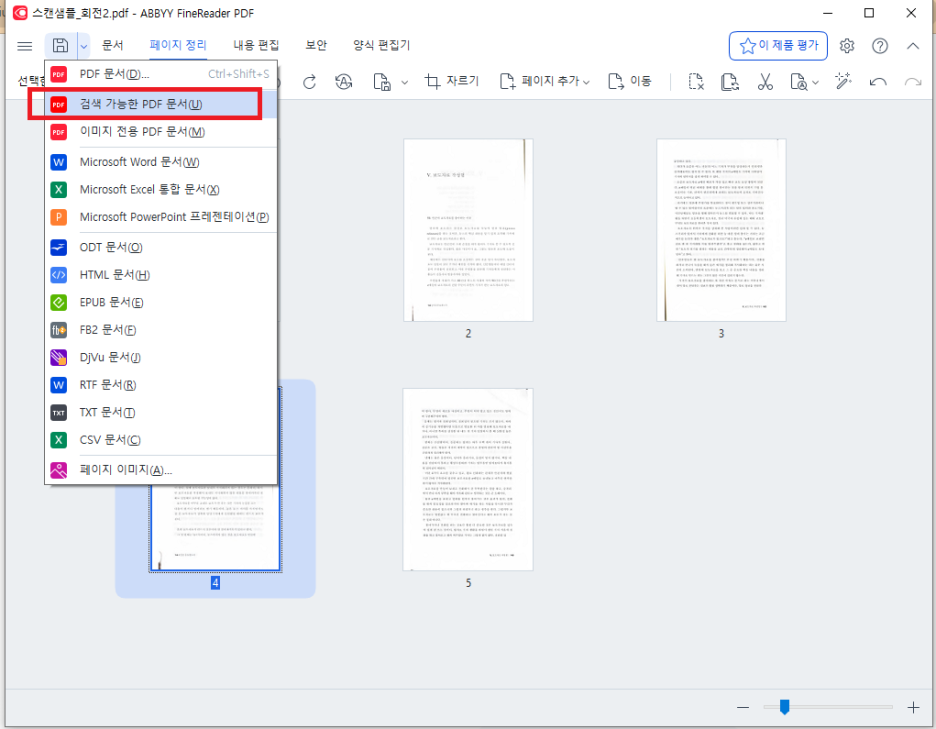The image size is (936, 729).
Task: Increase thumbnail size with plus button
Action: click(x=913, y=708)
